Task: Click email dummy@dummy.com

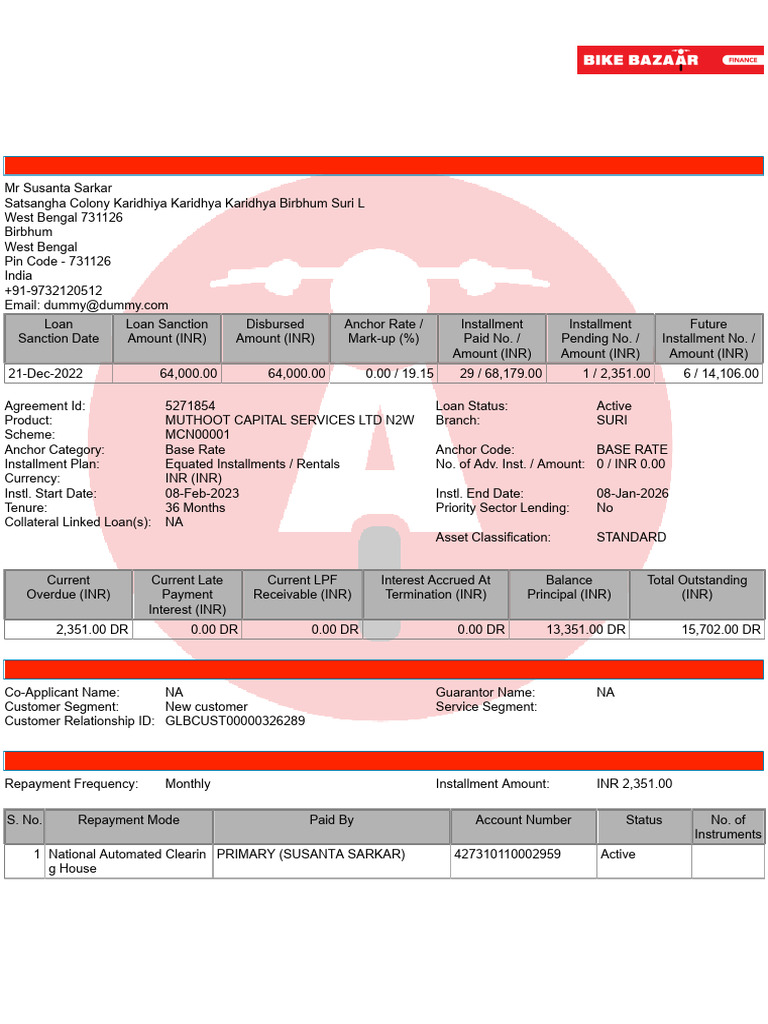Action: pos(106,305)
